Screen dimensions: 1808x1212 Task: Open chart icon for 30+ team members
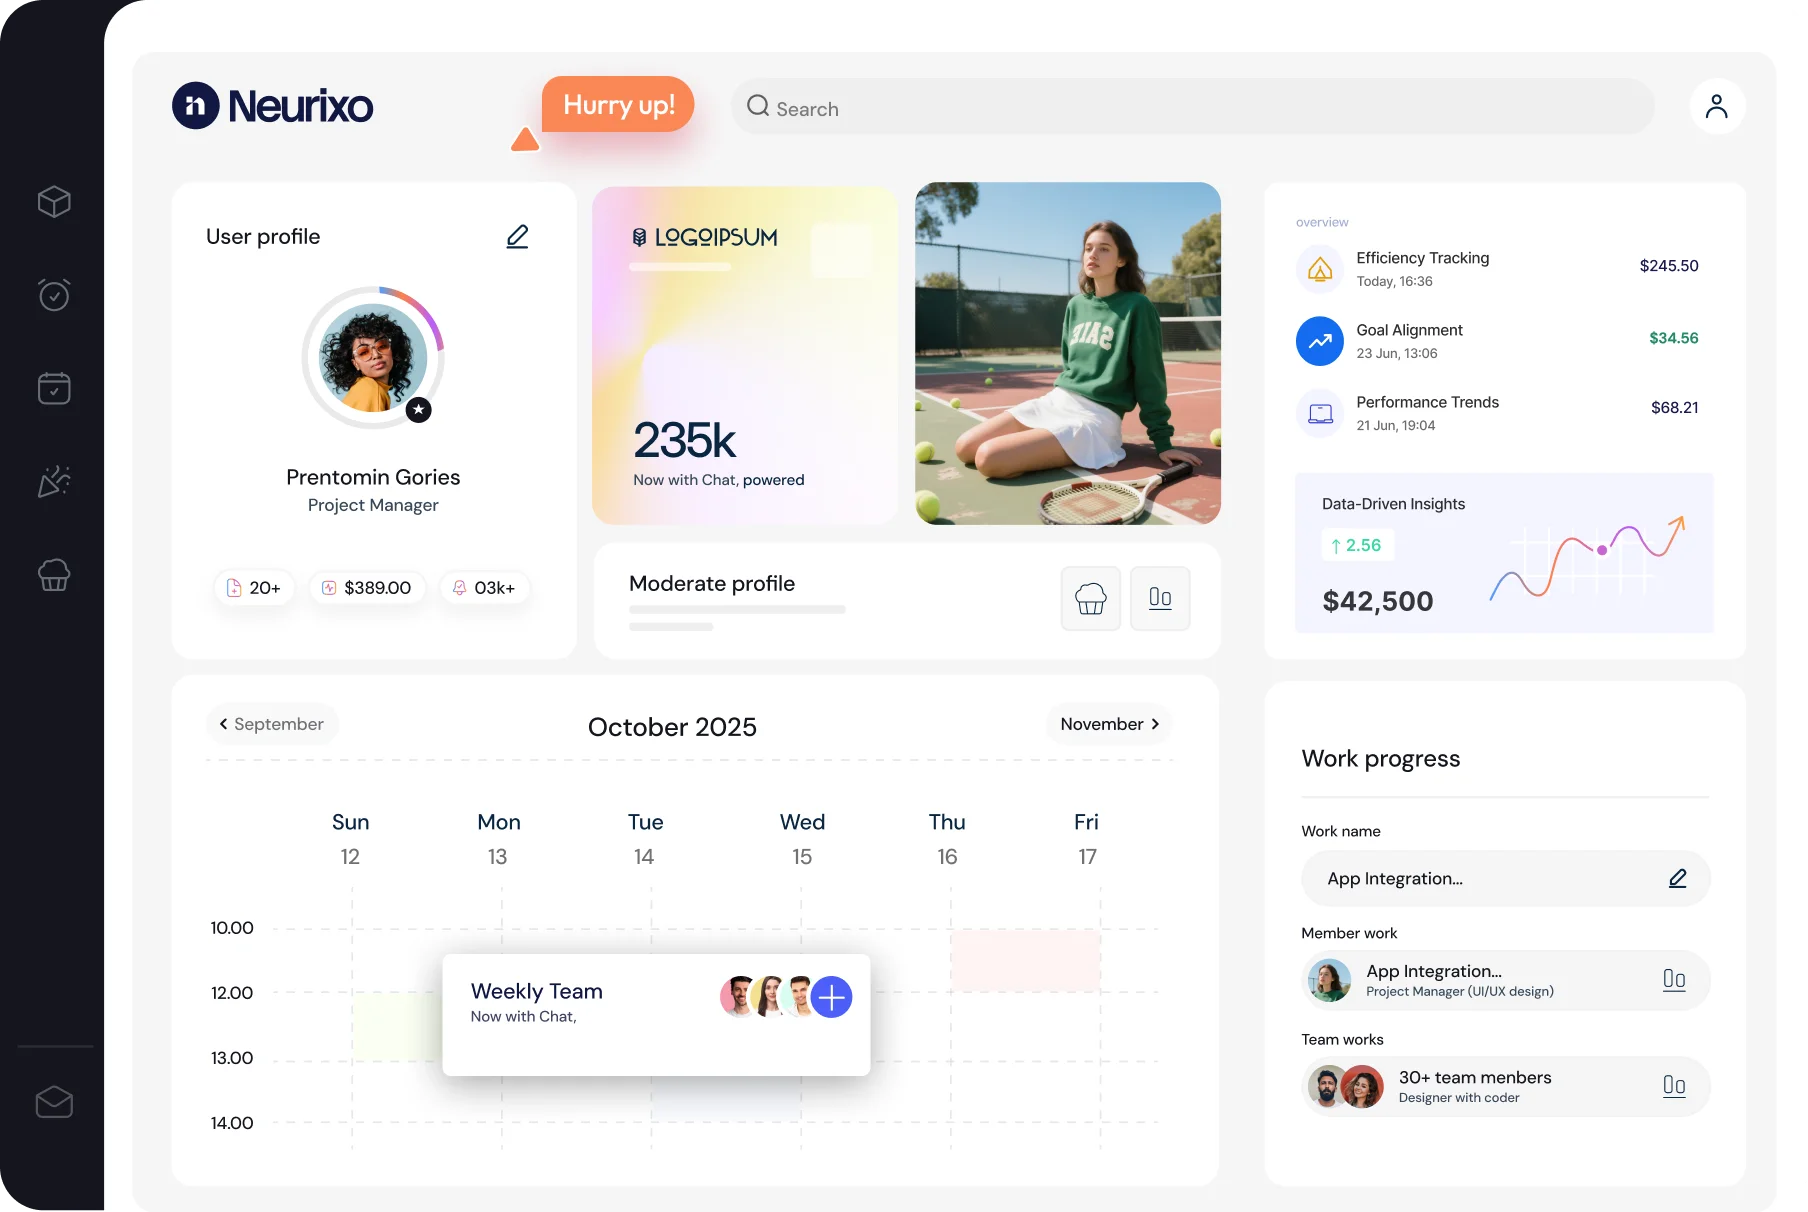(x=1674, y=1086)
